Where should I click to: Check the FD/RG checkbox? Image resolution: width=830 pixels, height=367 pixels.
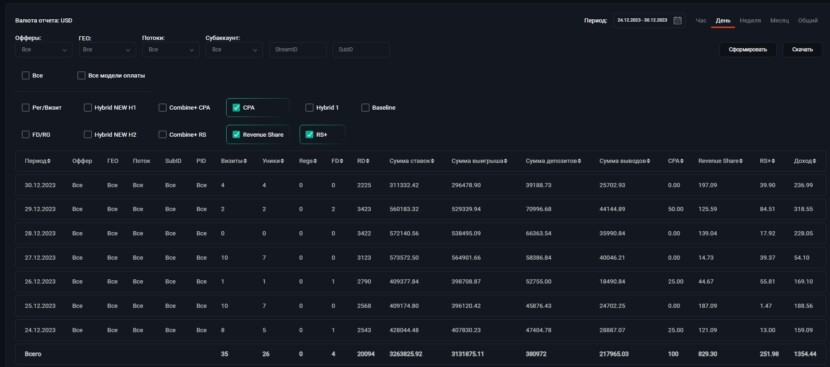point(25,135)
